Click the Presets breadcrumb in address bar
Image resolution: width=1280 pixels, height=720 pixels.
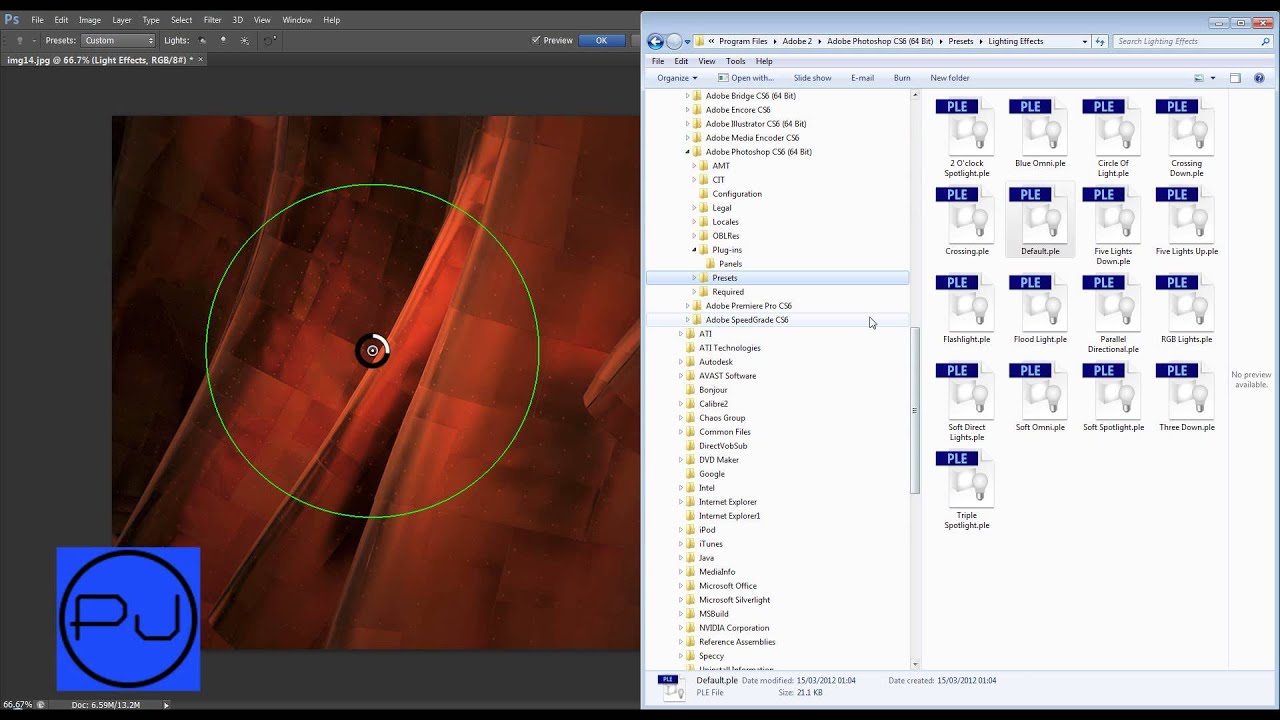click(960, 41)
